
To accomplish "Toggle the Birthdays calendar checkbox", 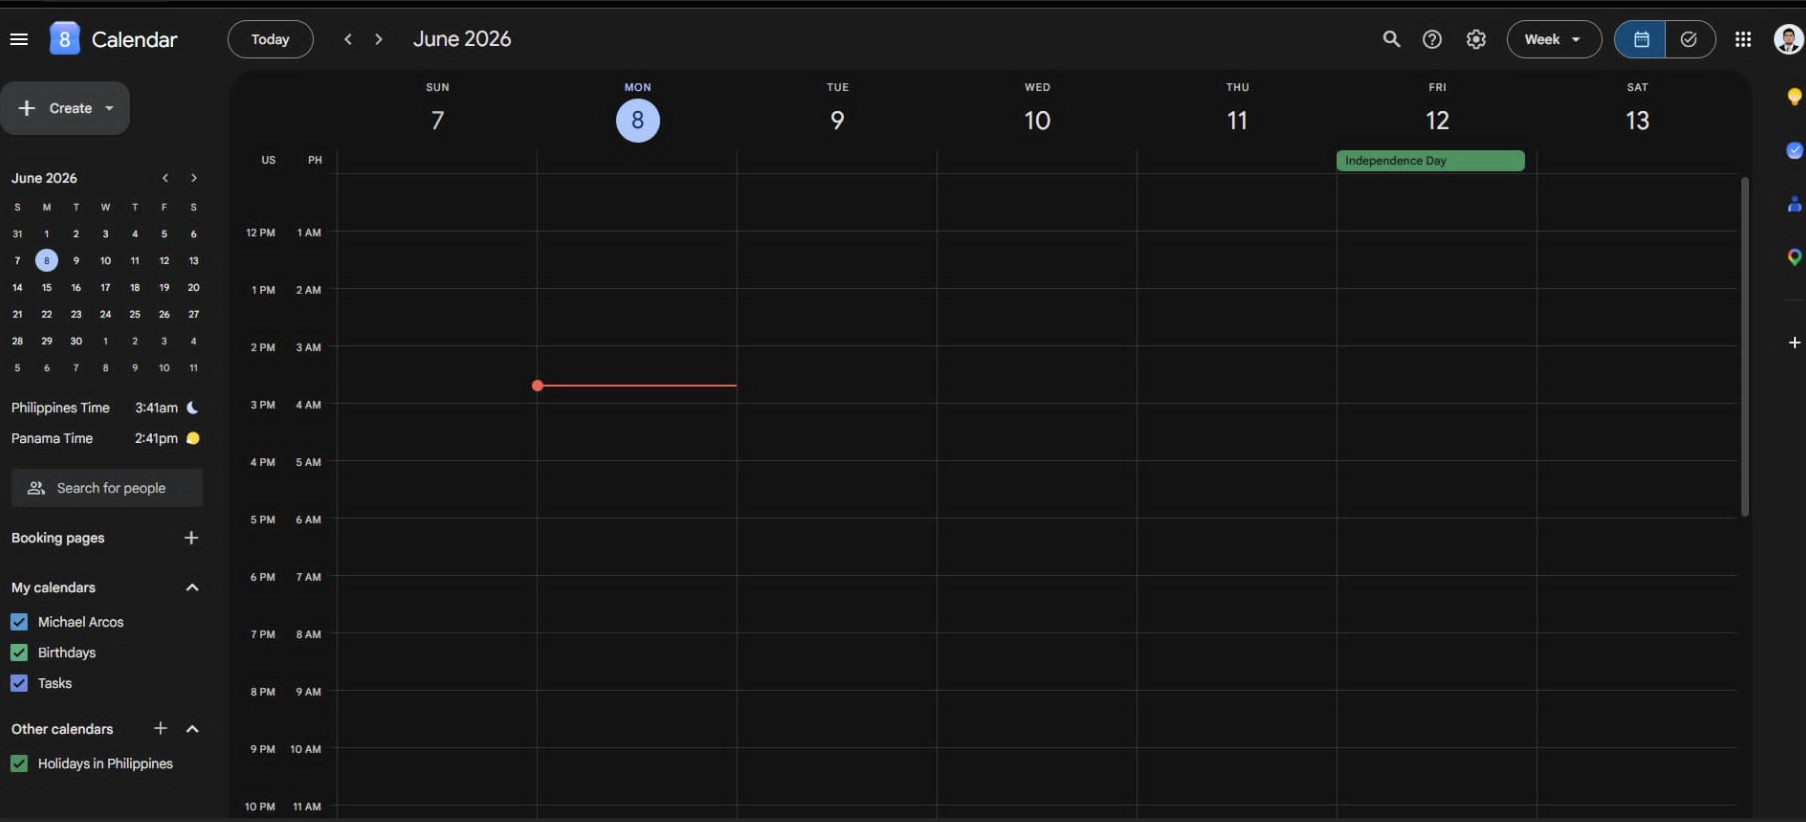I will point(19,653).
